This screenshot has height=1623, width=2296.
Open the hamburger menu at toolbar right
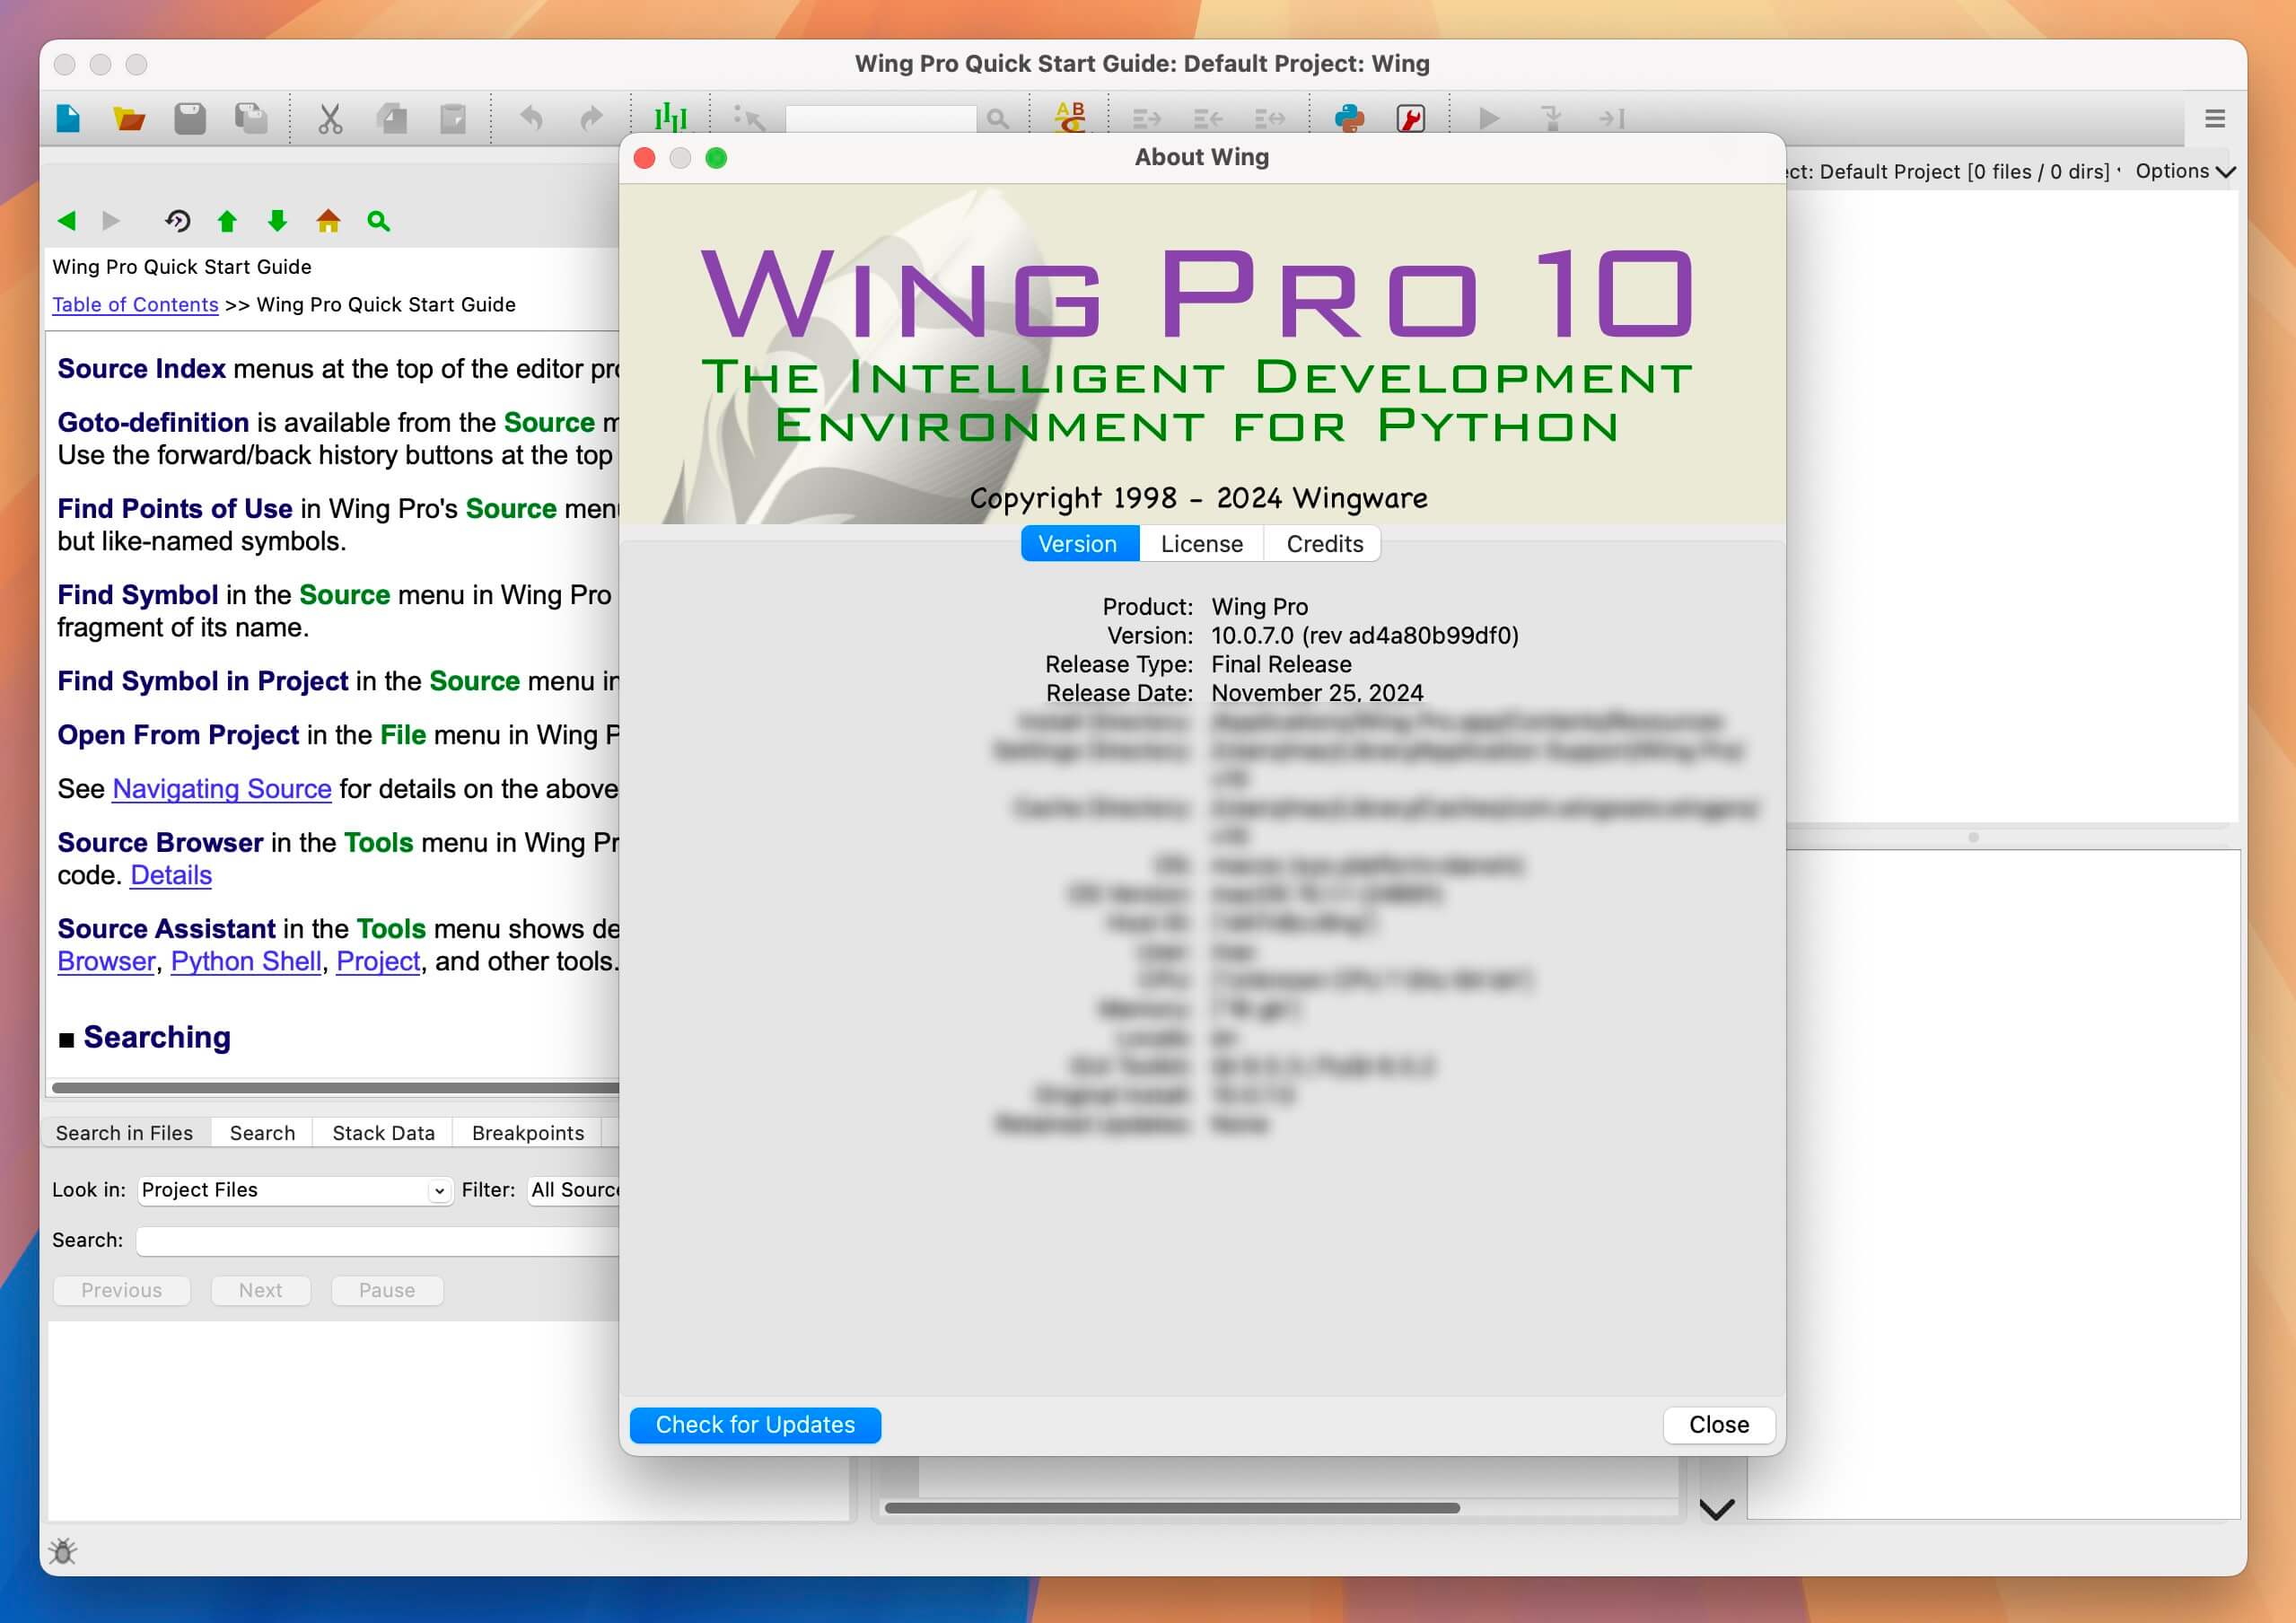click(2215, 119)
